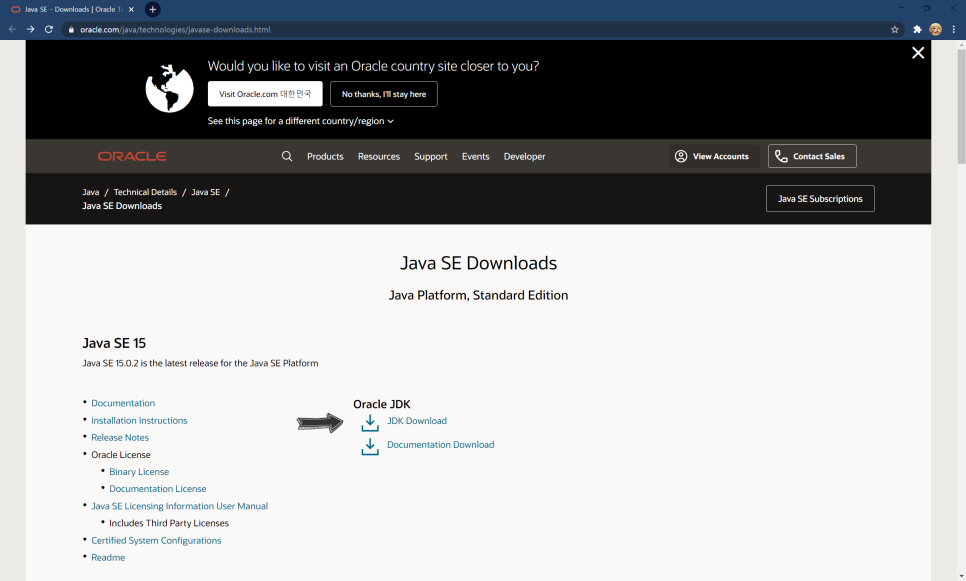Click the address bar URL field
Viewport: 966px width, 581px height.
point(481,30)
